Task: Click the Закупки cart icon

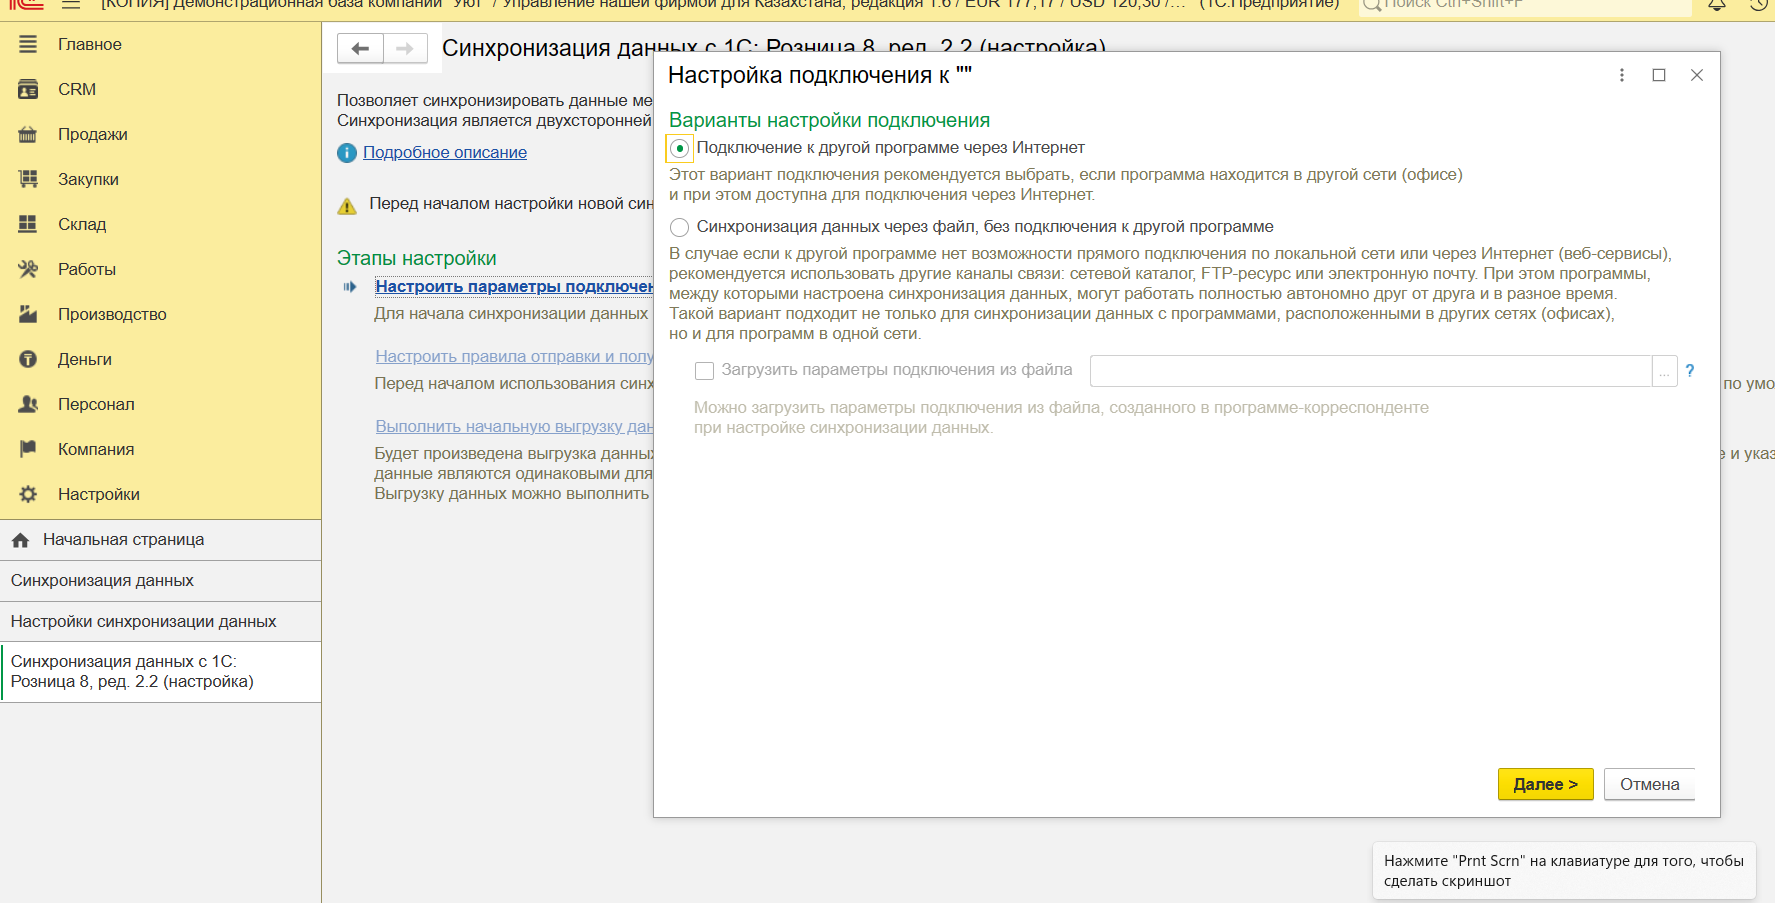Action: [28, 180]
